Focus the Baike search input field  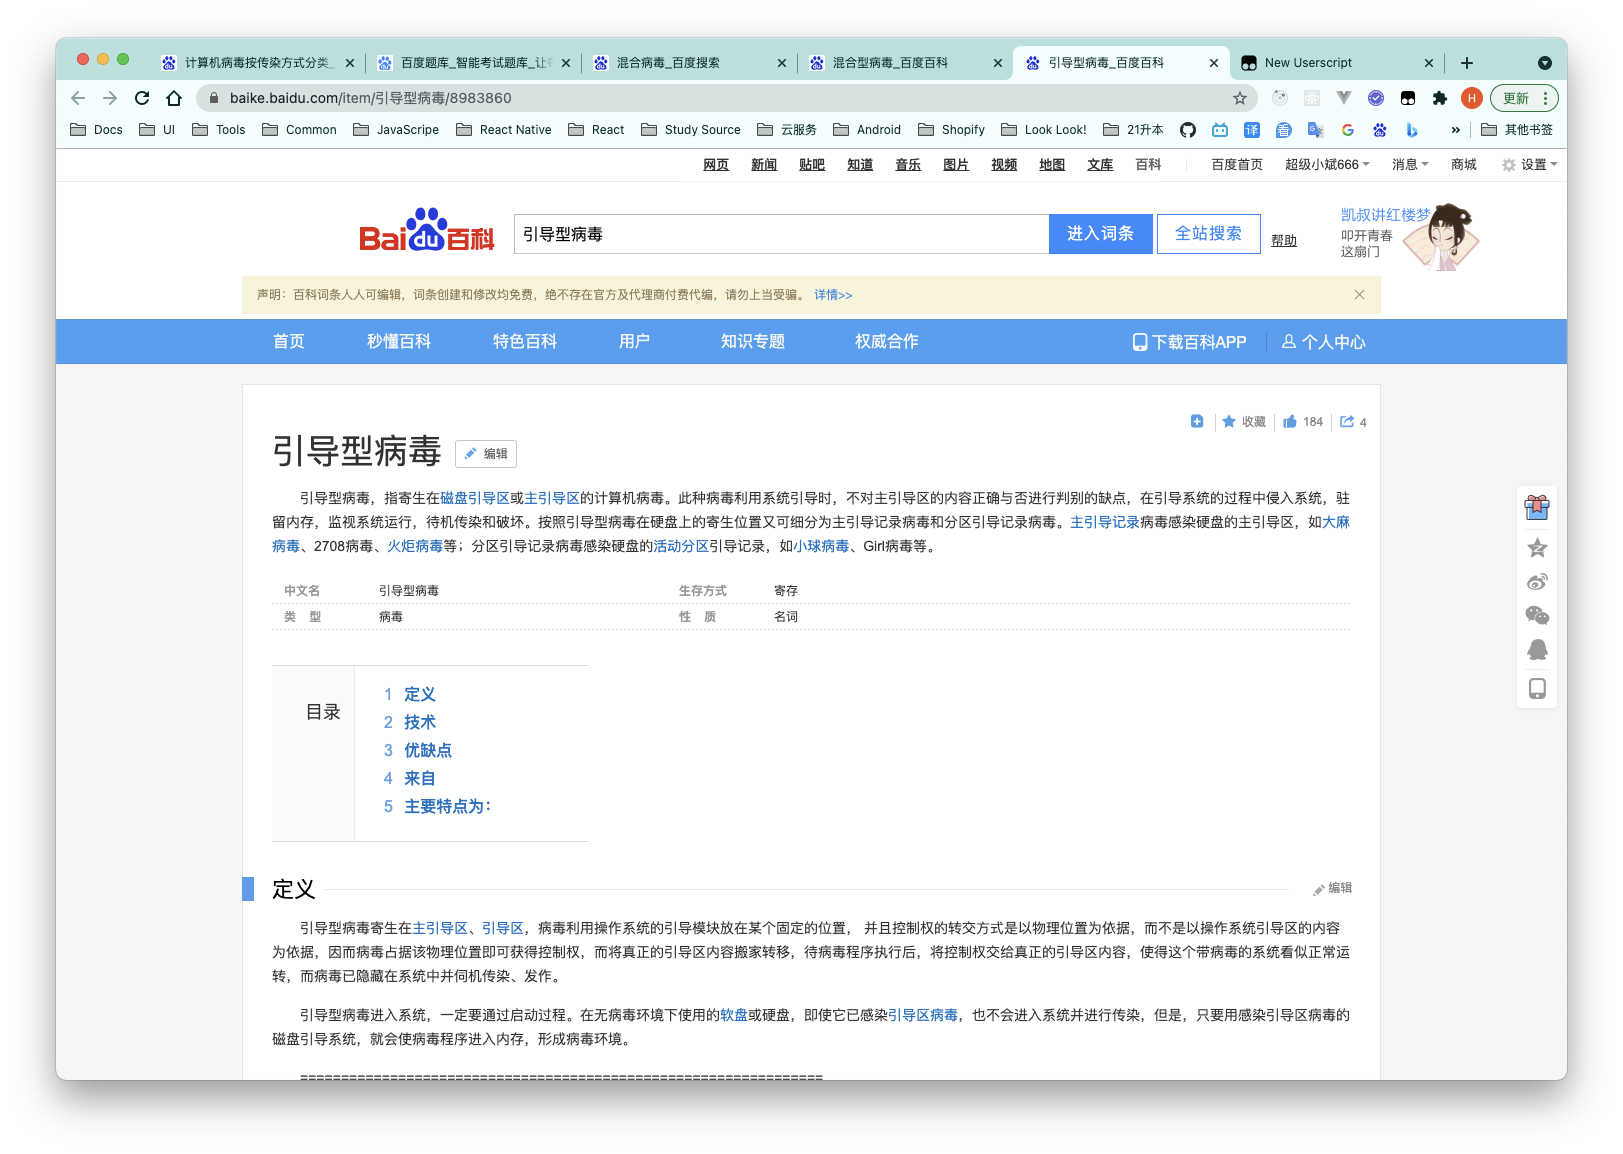[x=782, y=234]
